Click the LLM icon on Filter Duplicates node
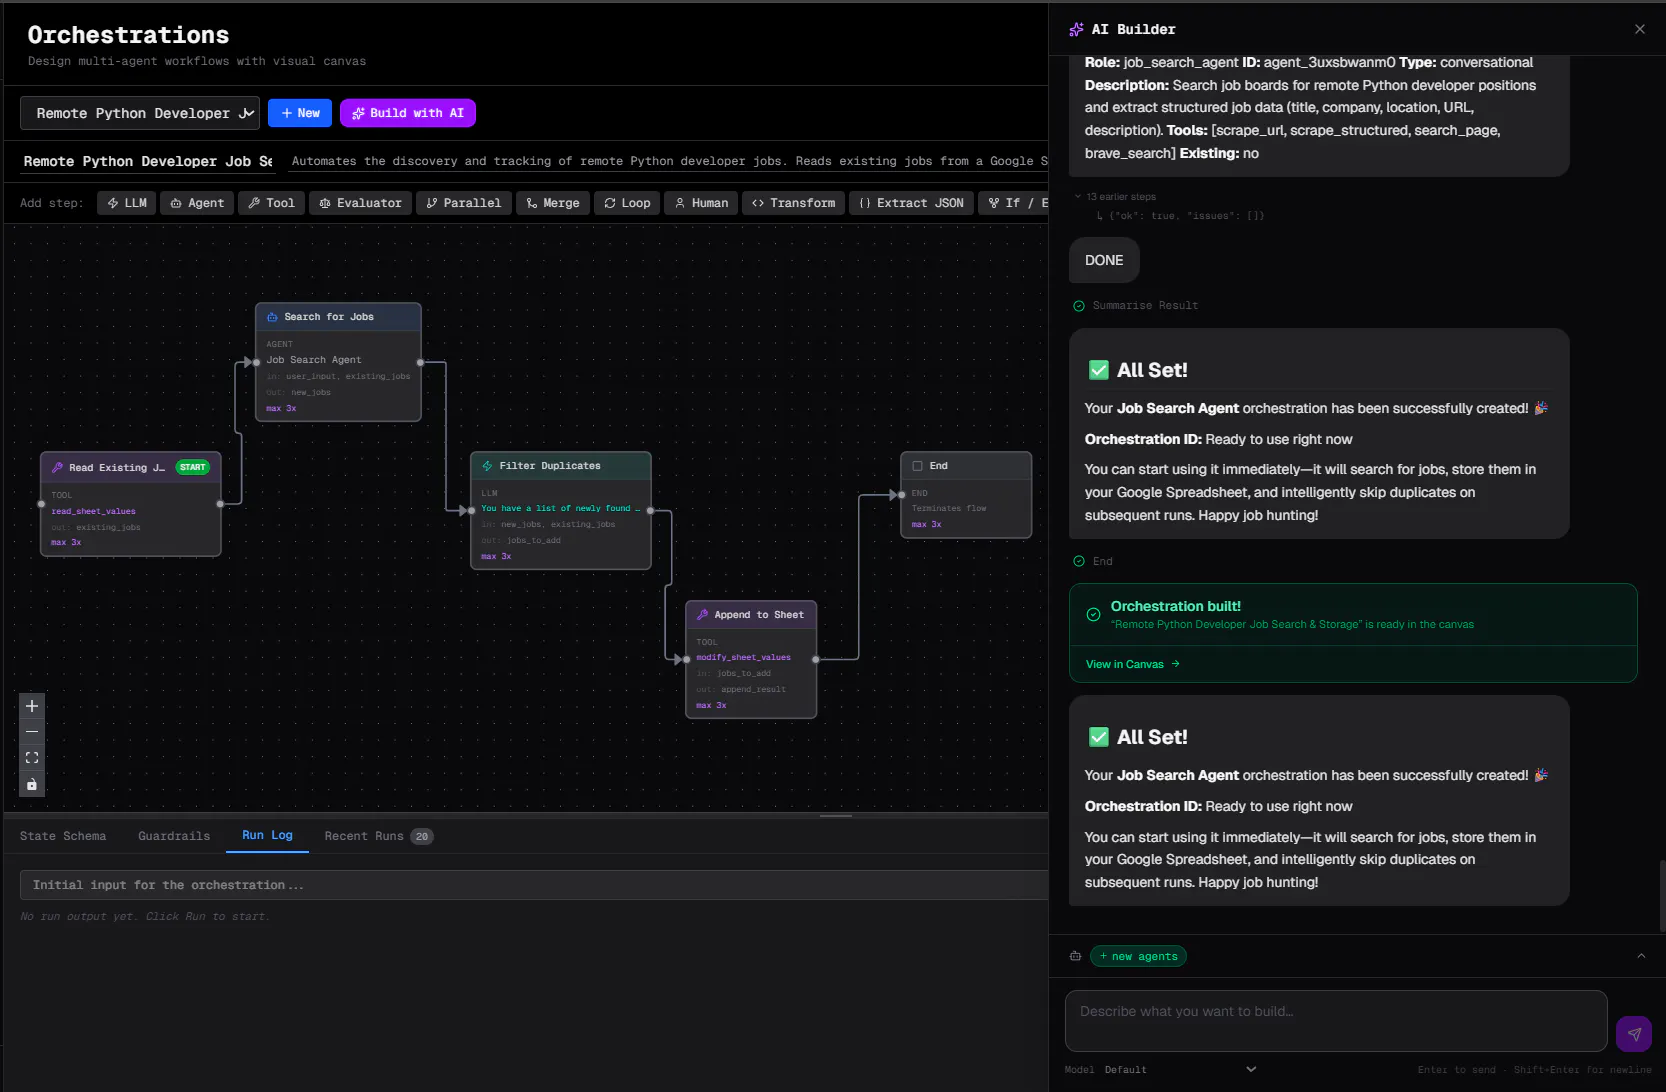 pos(487,466)
